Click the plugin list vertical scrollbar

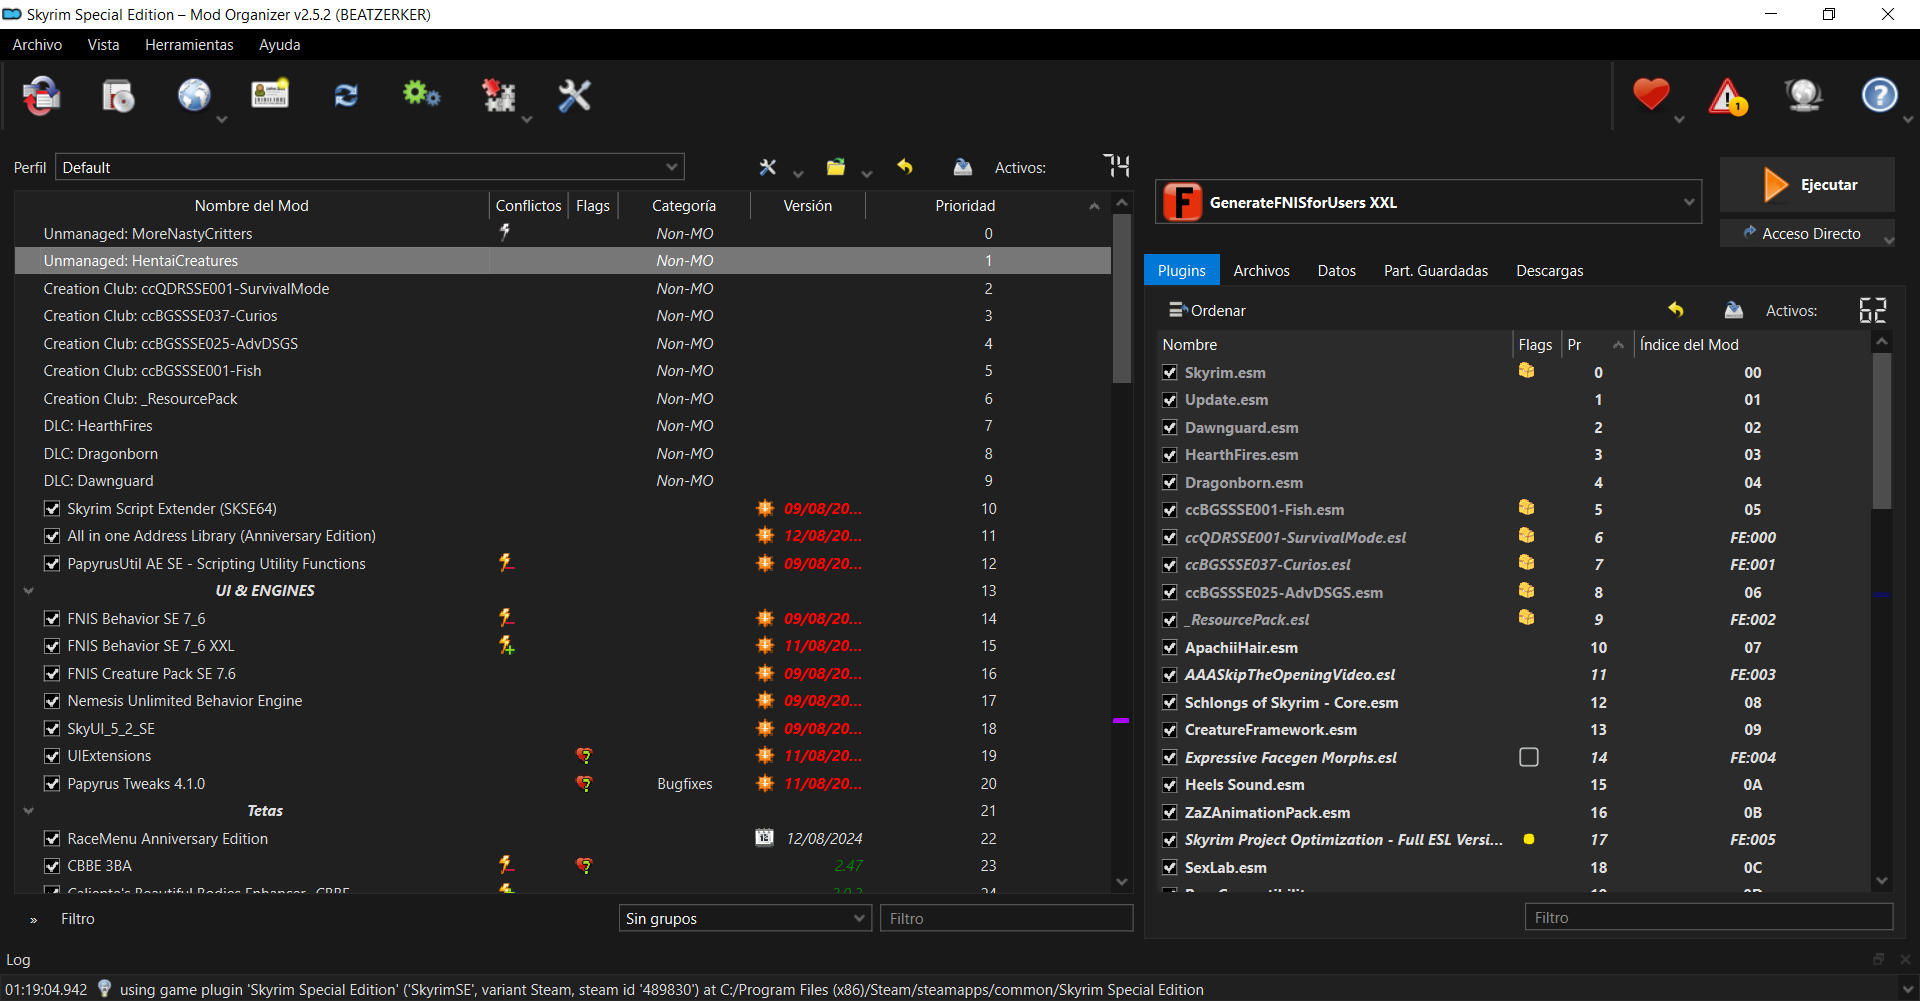(x=1882, y=430)
